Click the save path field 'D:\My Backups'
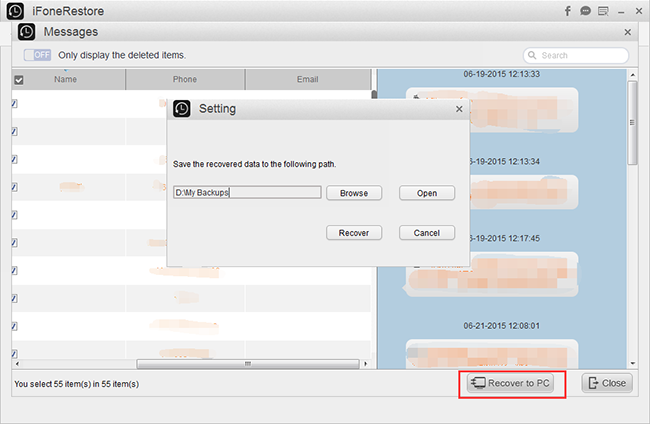Screen dimensions: 650x424 pos(247,192)
